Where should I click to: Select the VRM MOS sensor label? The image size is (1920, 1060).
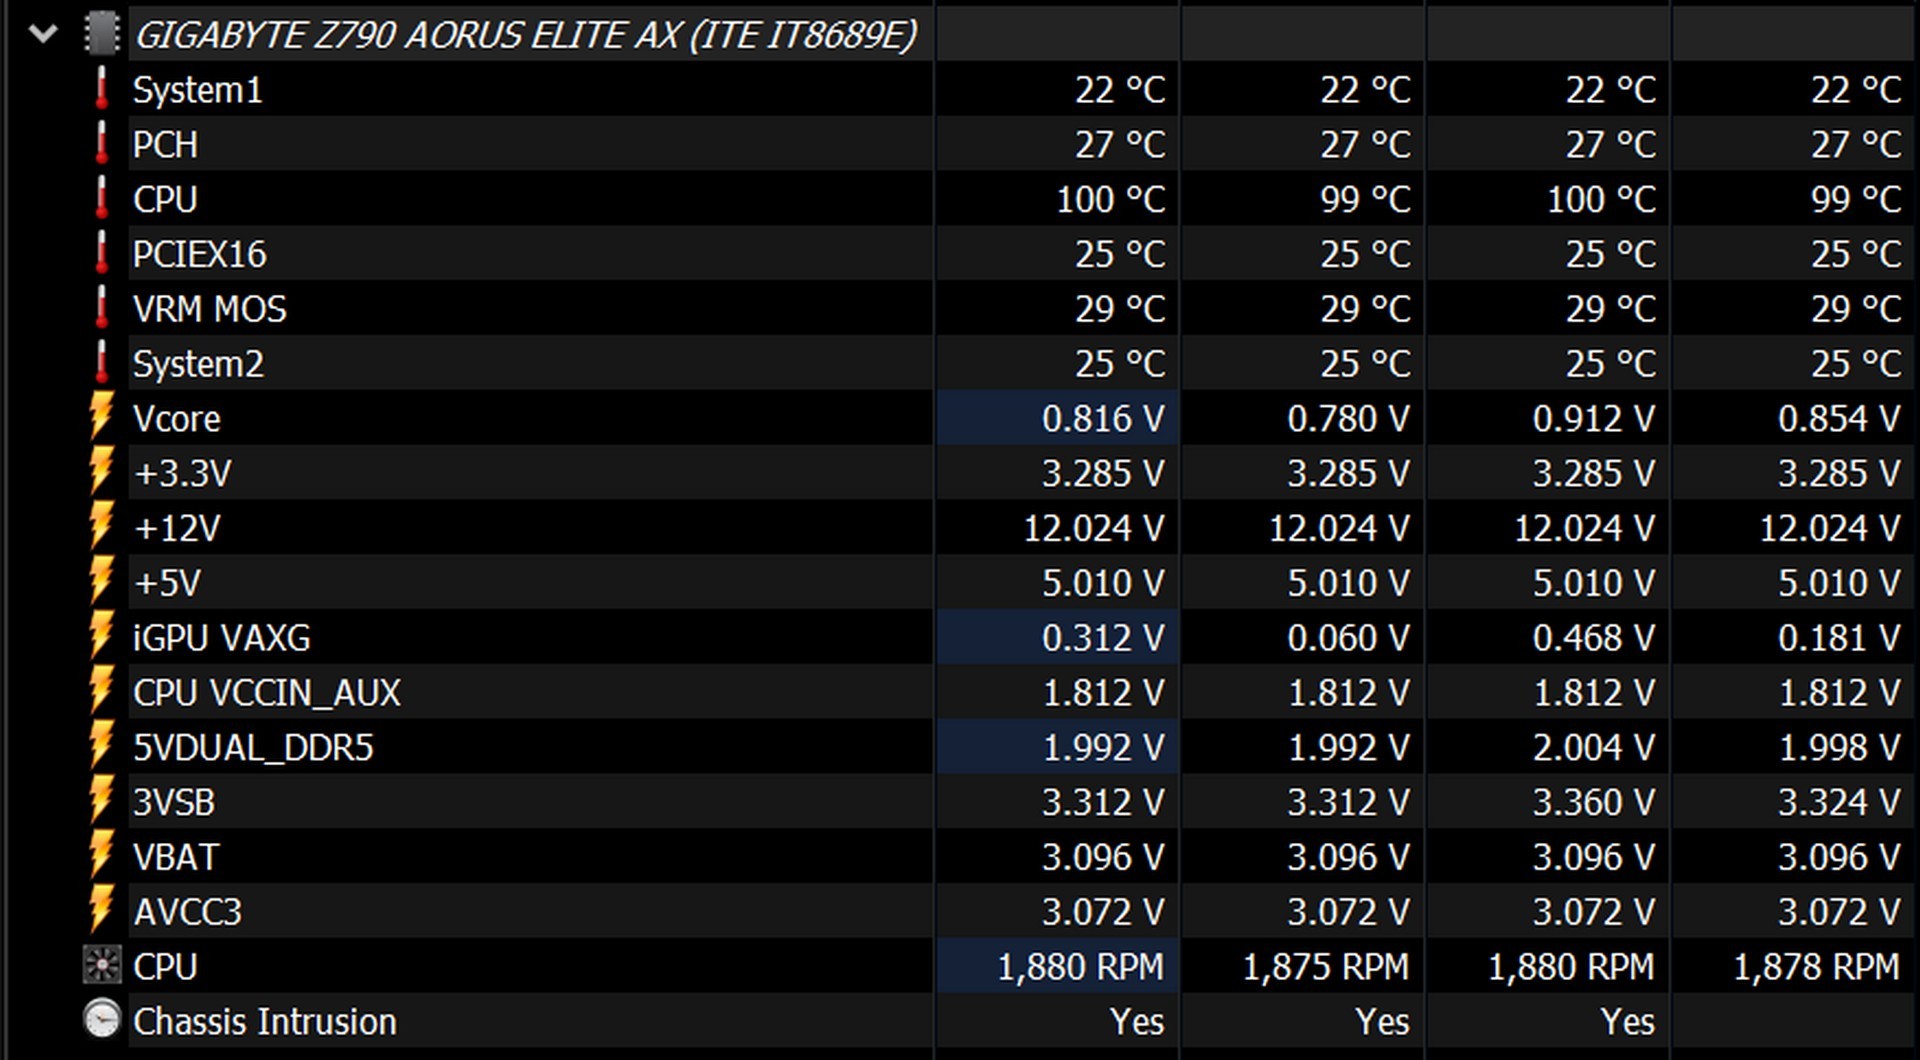point(209,310)
